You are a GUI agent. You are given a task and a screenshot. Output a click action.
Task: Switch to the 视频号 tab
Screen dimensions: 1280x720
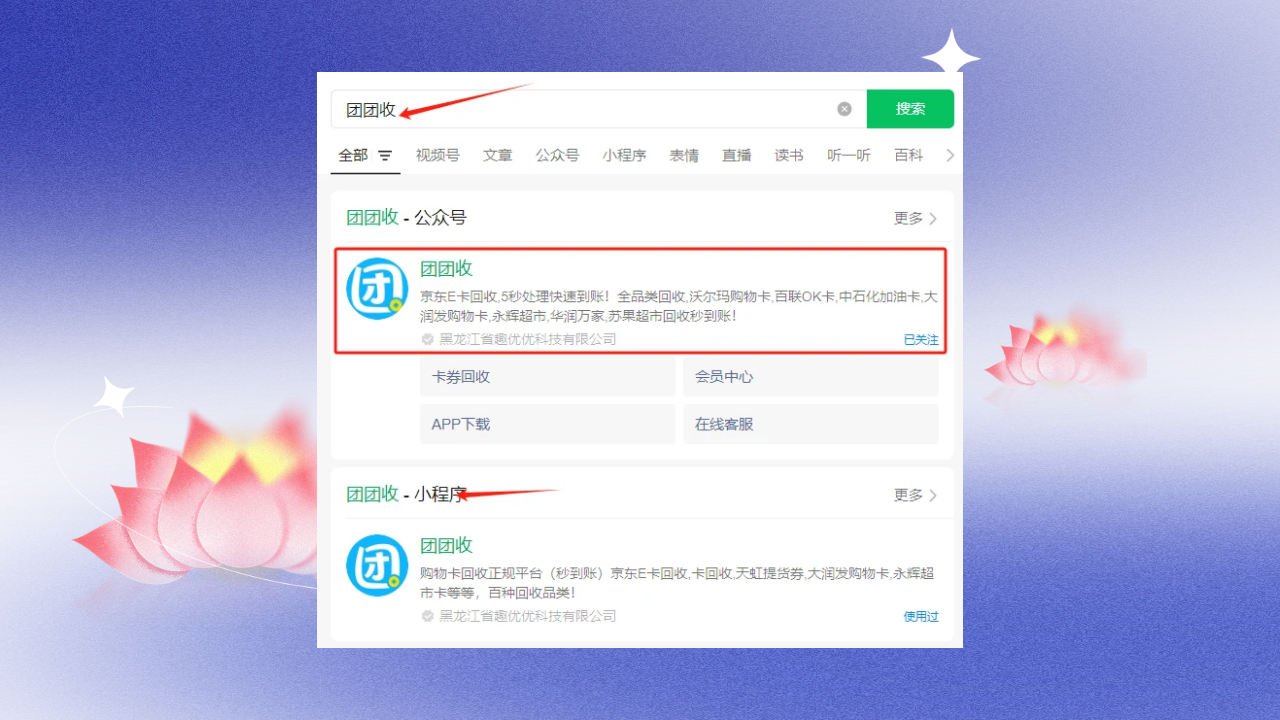click(x=438, y=156)
